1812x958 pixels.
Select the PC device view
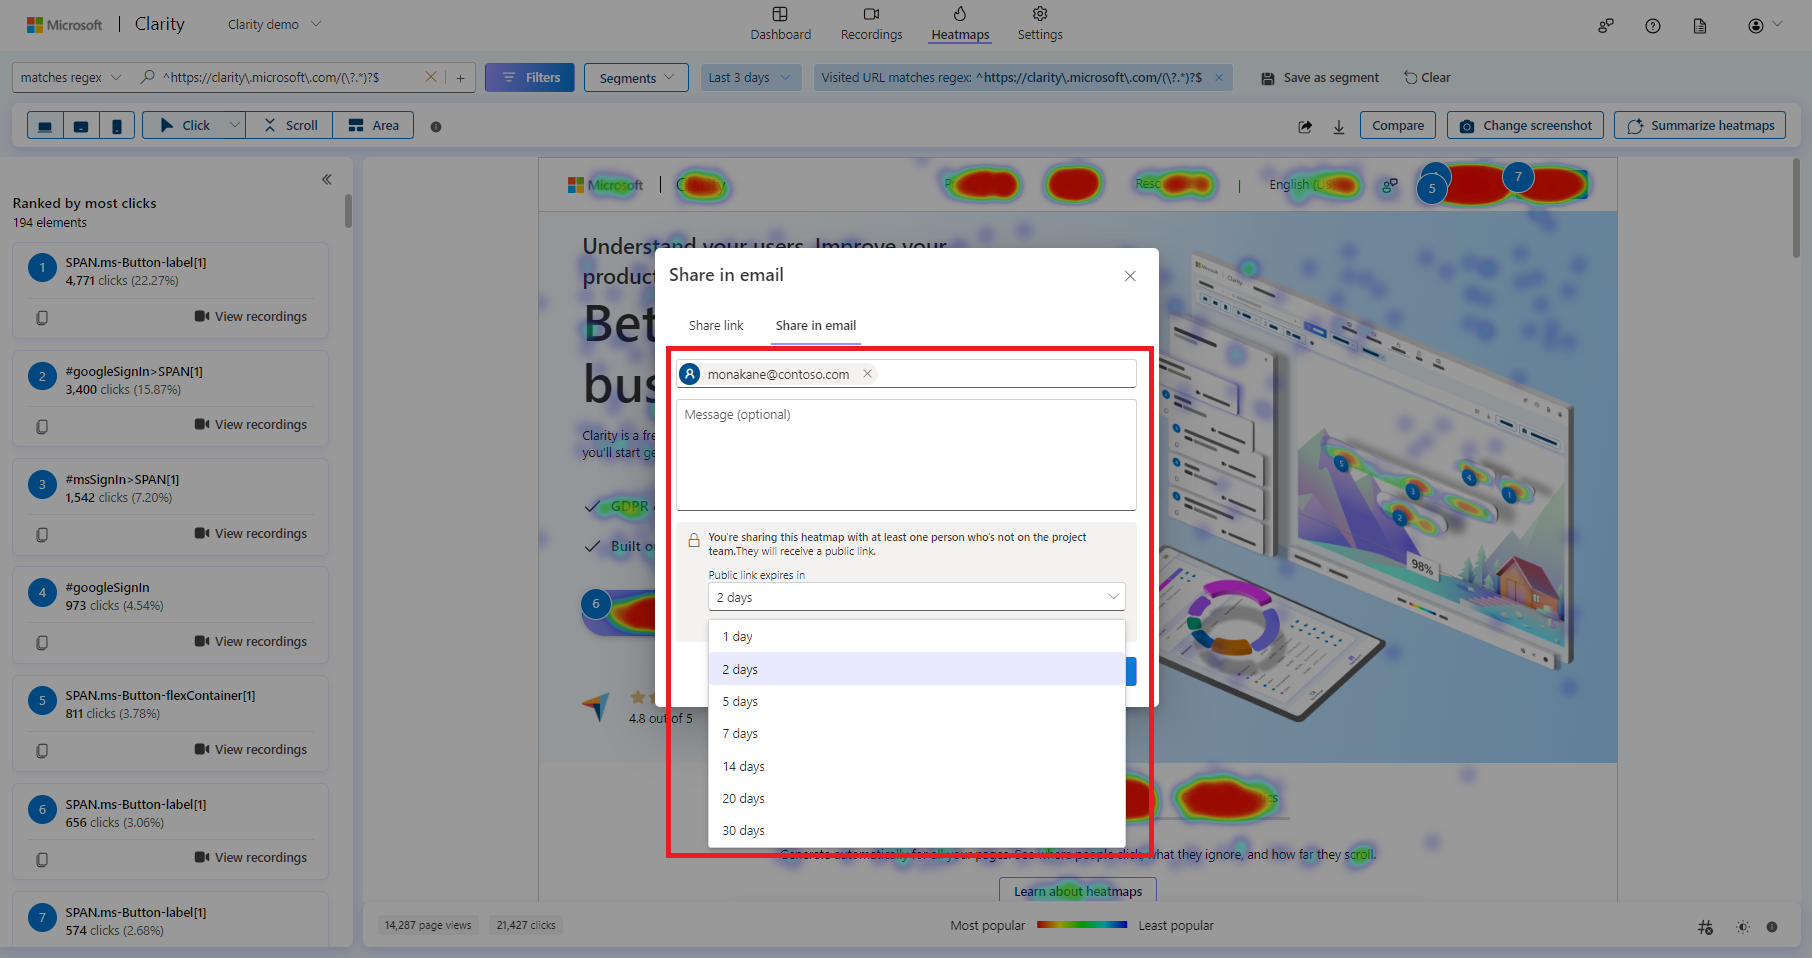45,126
